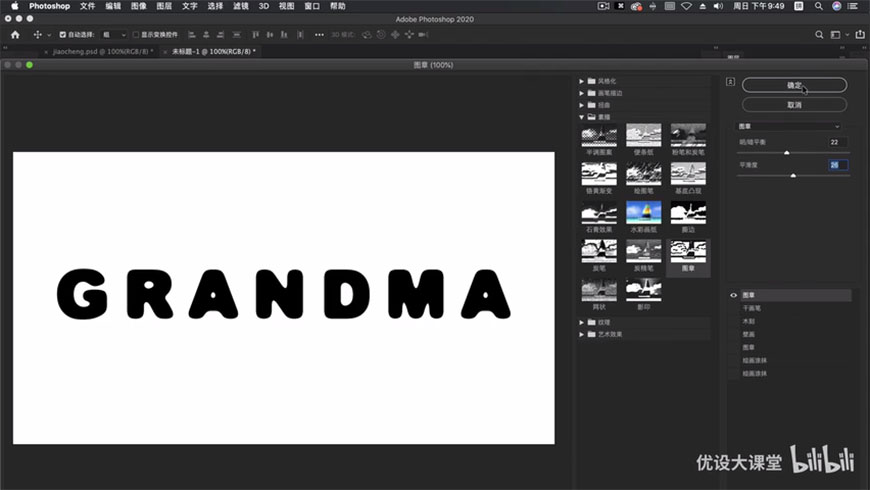Select the Move tool icon

click(x=38, y=34)
